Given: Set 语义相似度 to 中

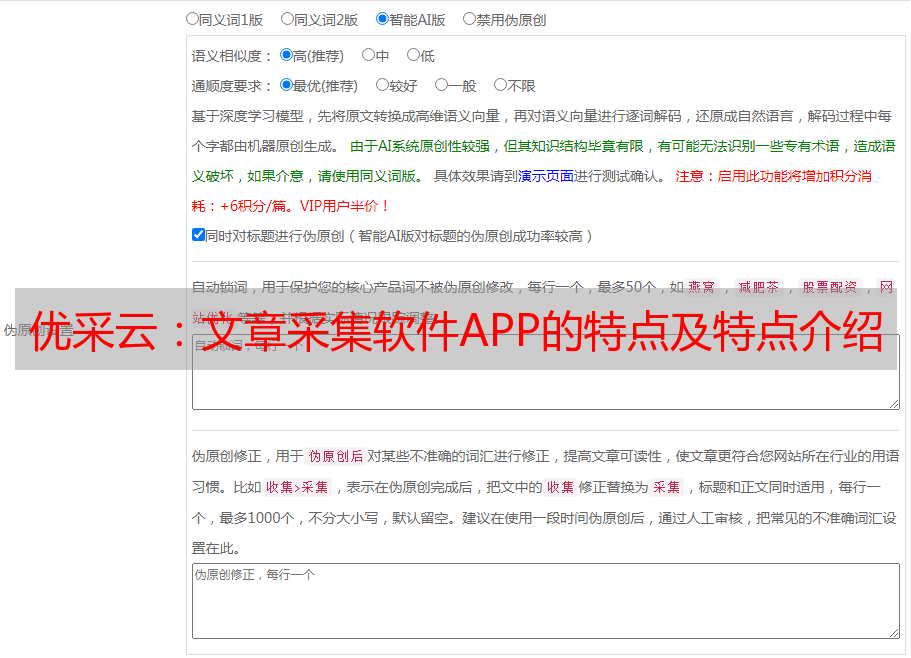Looking at the screenshot, I should [x=368, y=55].
